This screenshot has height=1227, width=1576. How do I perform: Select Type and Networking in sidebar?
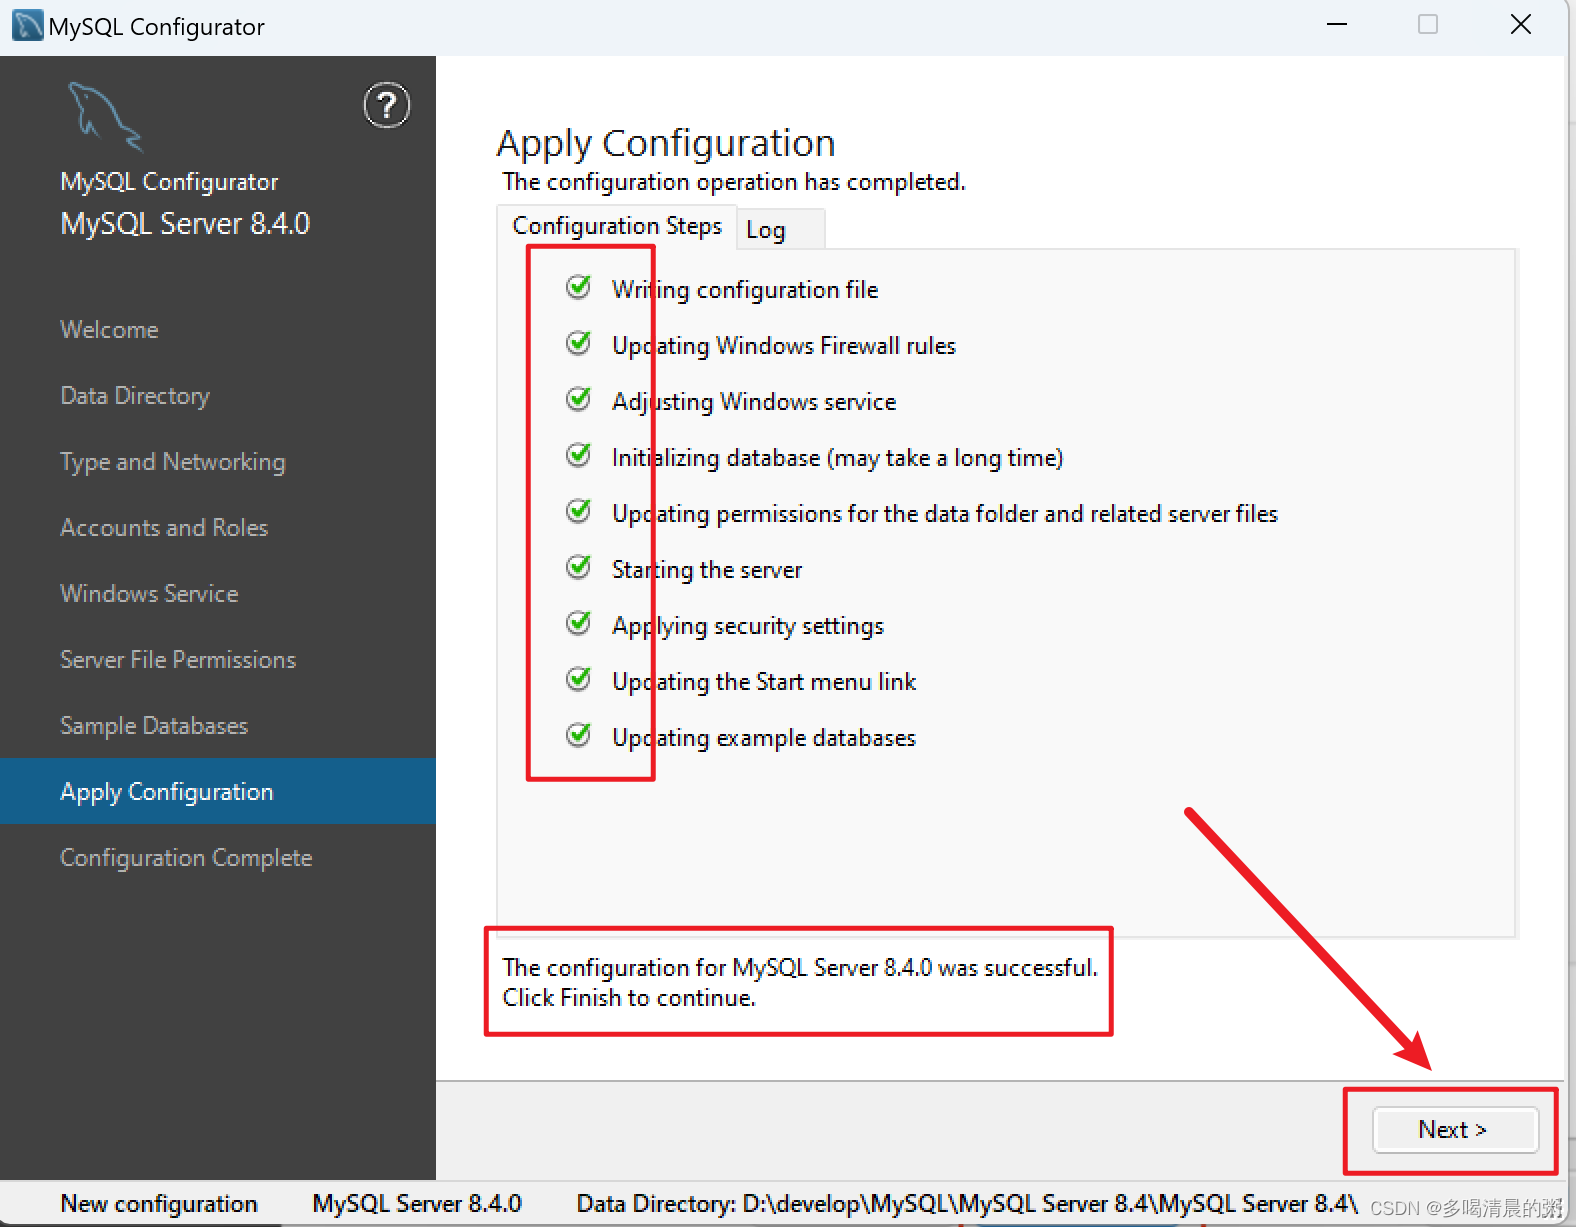(173, 462)
